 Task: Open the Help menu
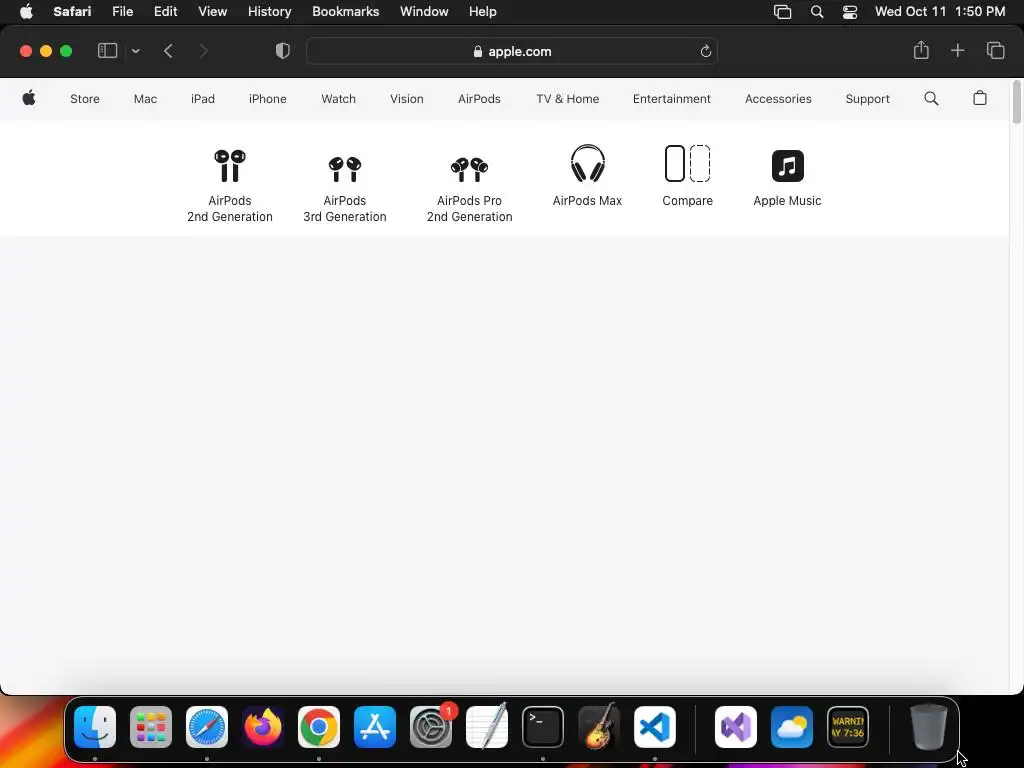(483, 11)
